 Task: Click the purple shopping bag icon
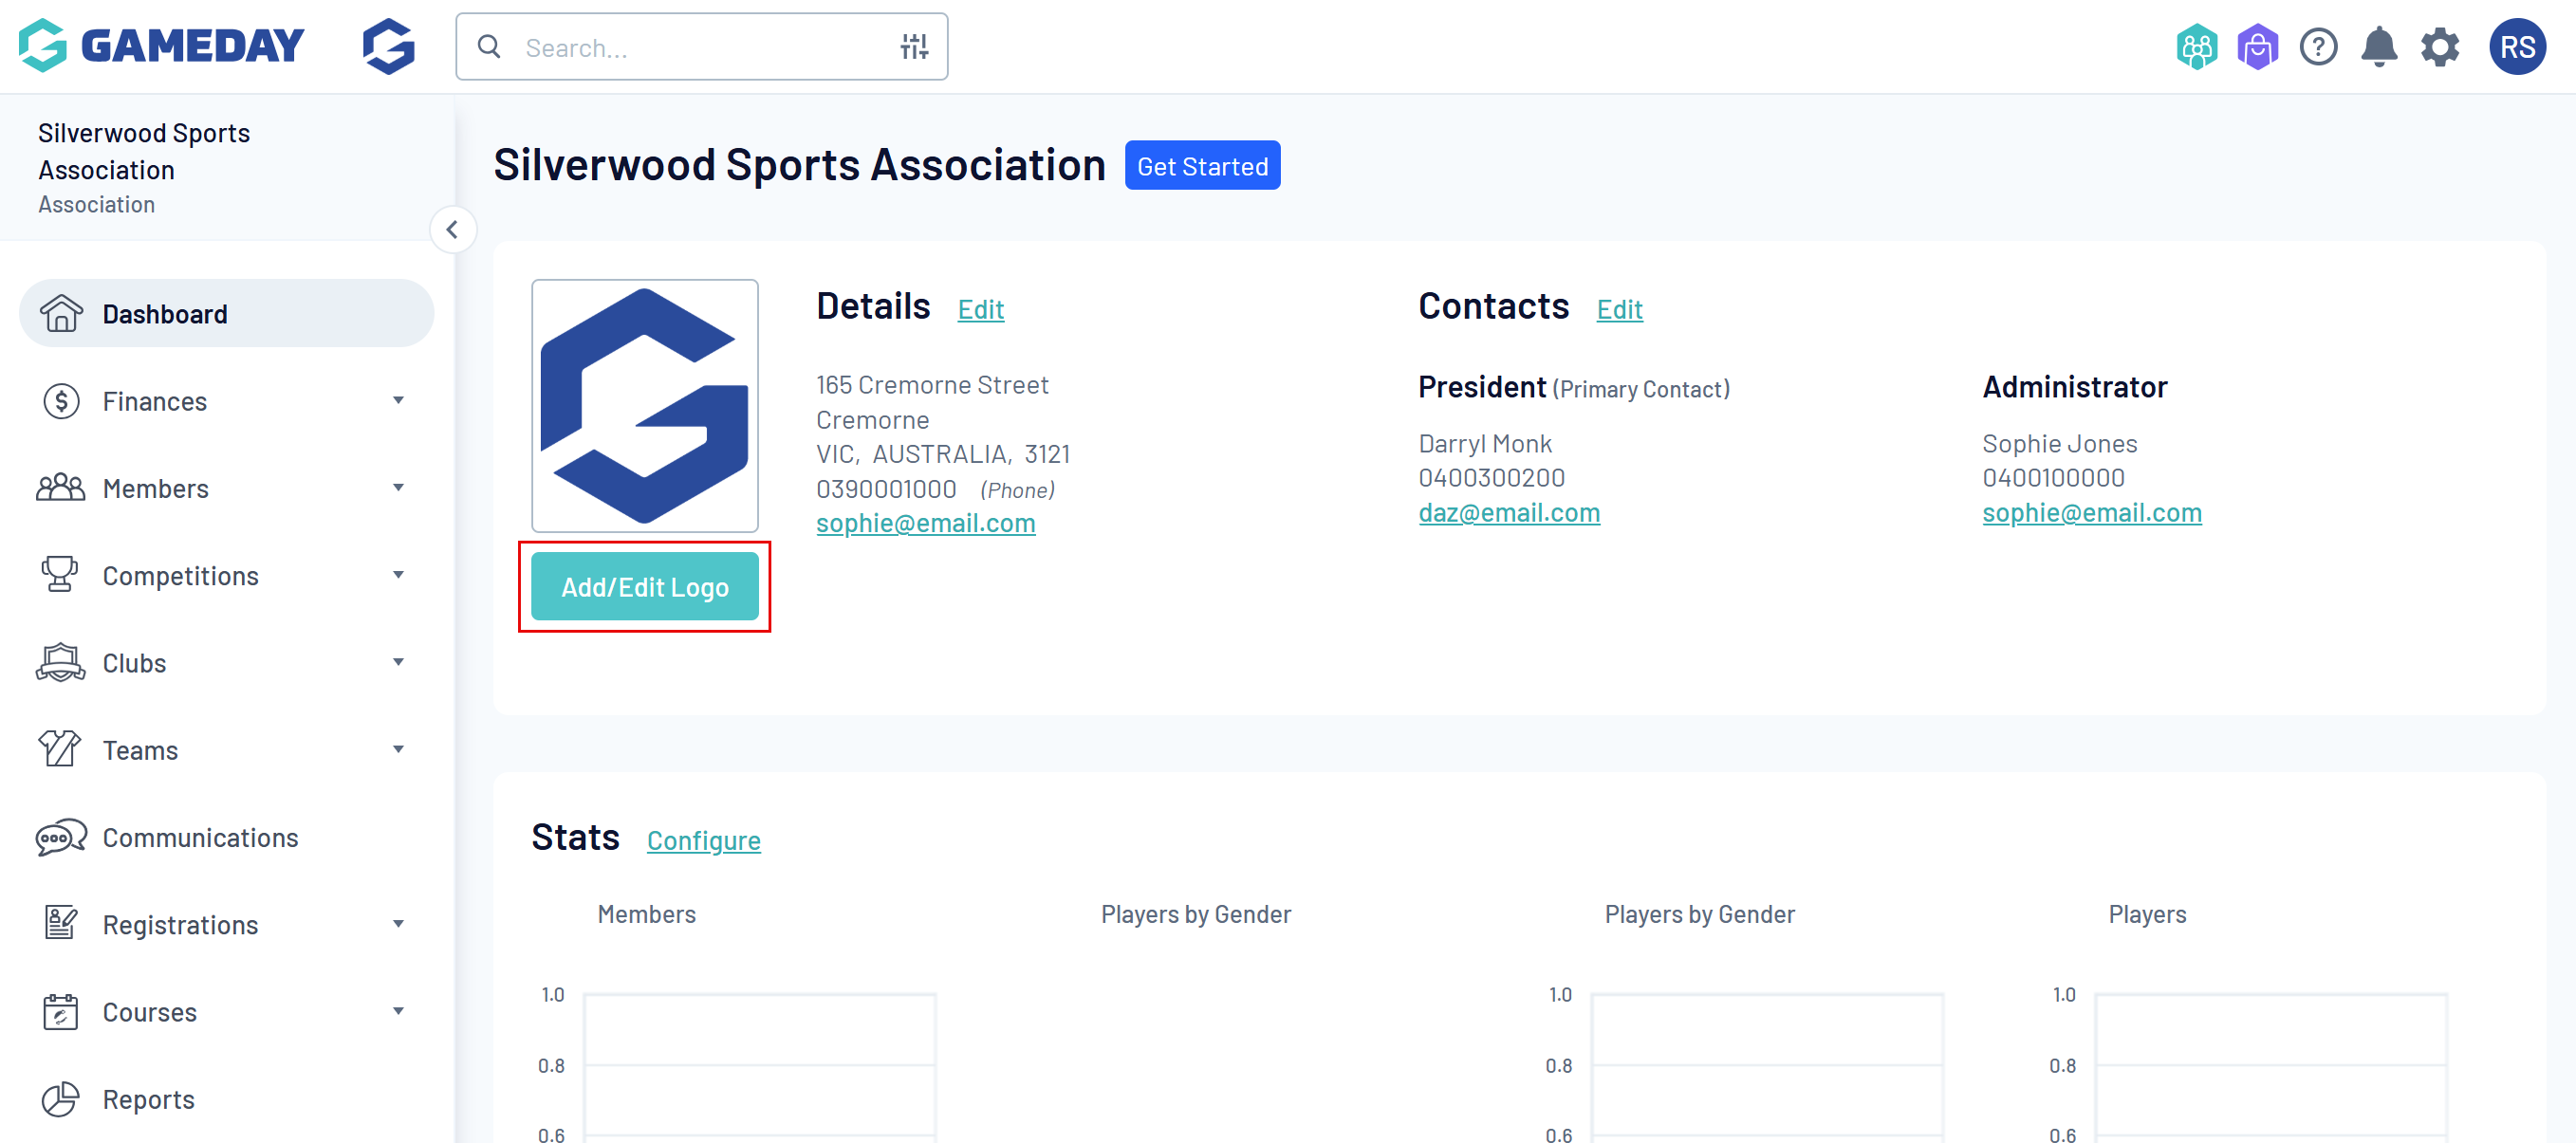(2257, 47)
